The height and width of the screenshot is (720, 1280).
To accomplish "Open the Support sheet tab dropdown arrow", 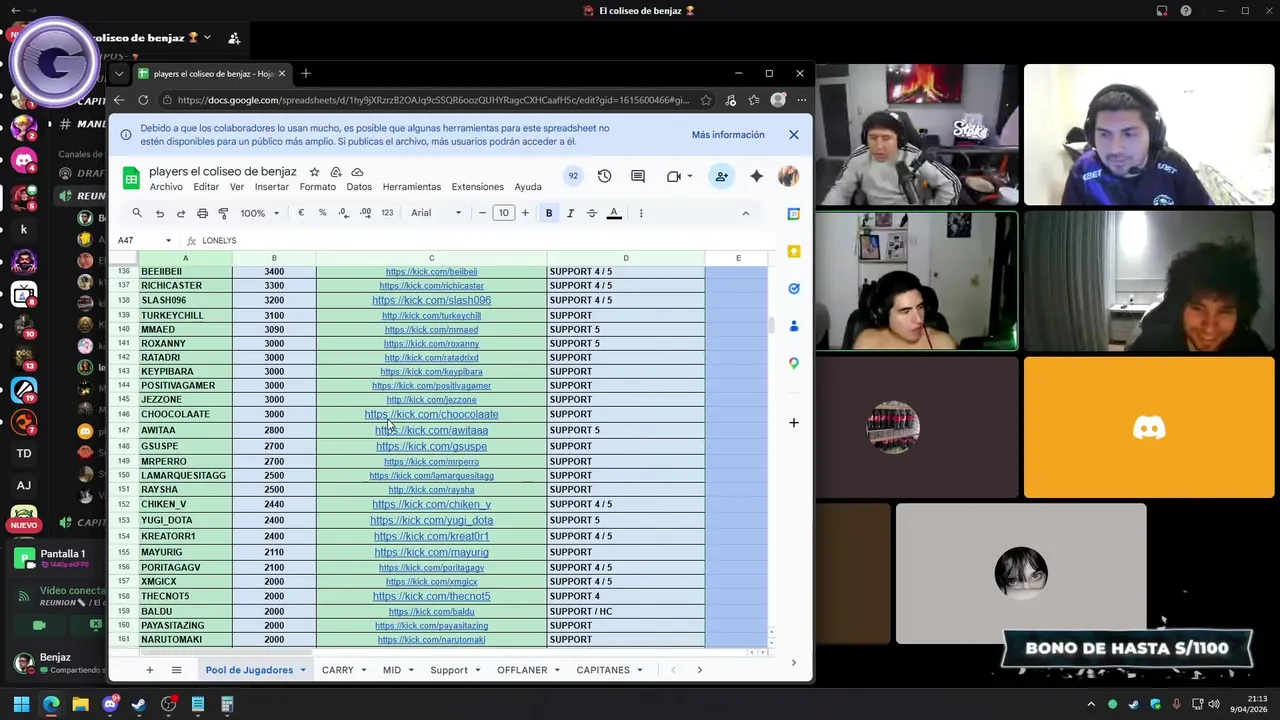I will 478,670.
